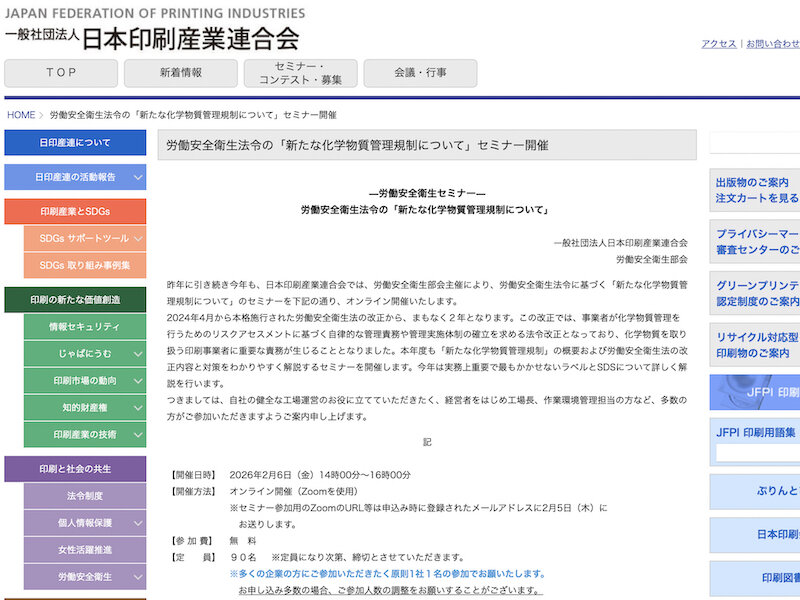The height and width of the screenshot is (600, 800).
Task: Go to the 新着情報 navigation tab
Action: pyautogui.click(x=180, y=73)
